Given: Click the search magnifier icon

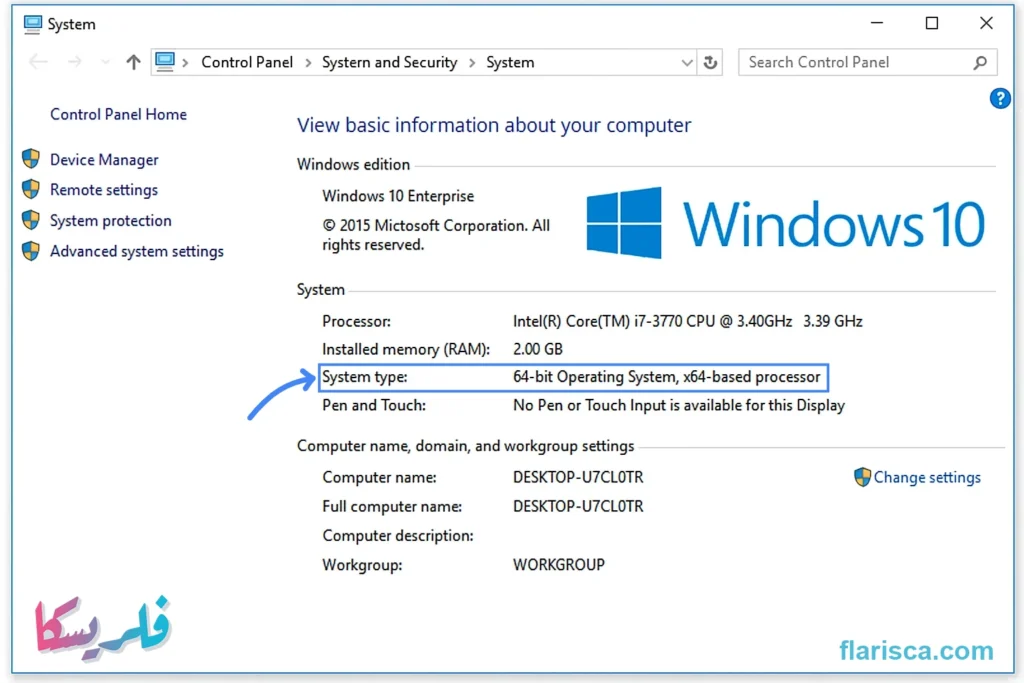Looking at the screenshot, I should 980,63.
